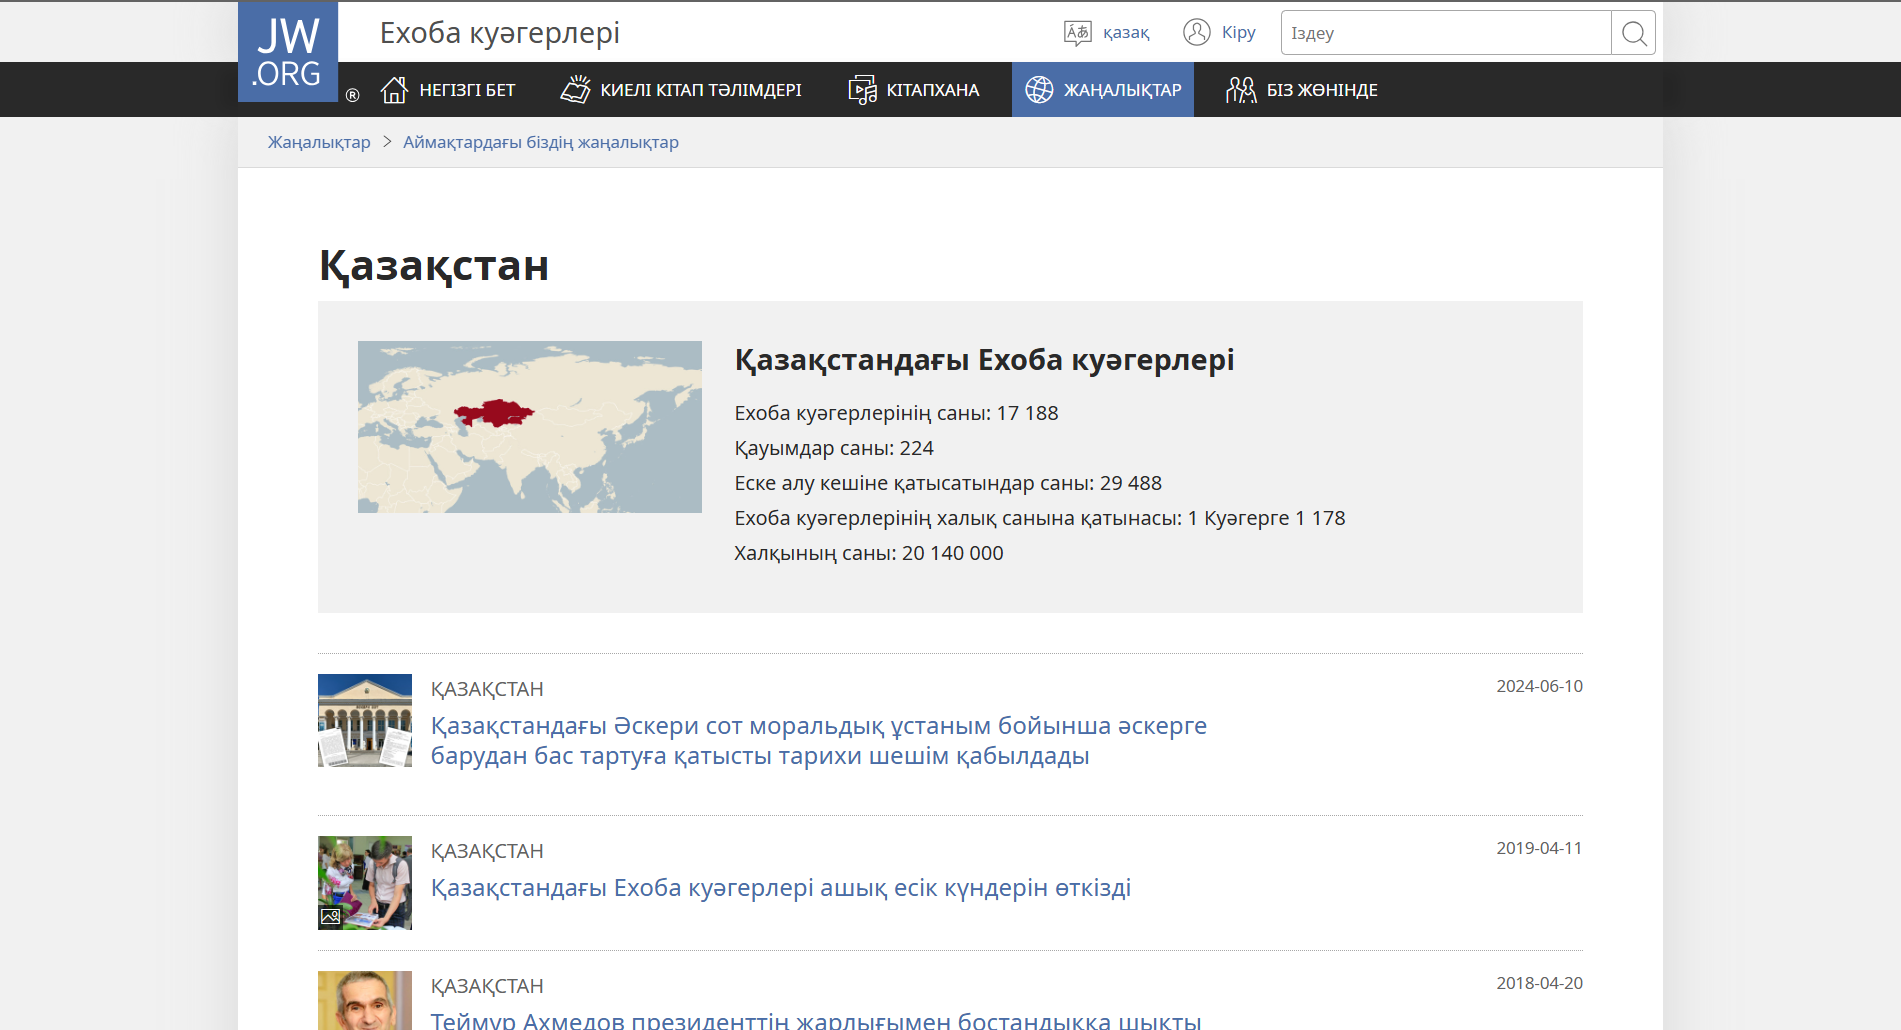Go to Жаңалықтар breadcrumb link
This screenshot has width=1901, height=1030.
(x=319, y=142)
